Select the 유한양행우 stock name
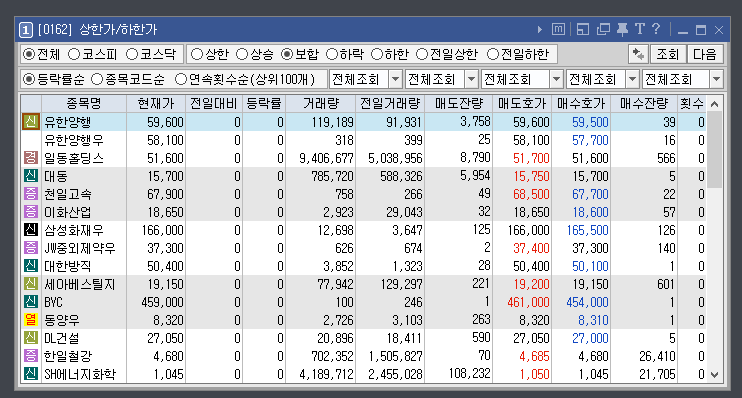Screen dimensions: 742x398 click(x=74, y=140)
